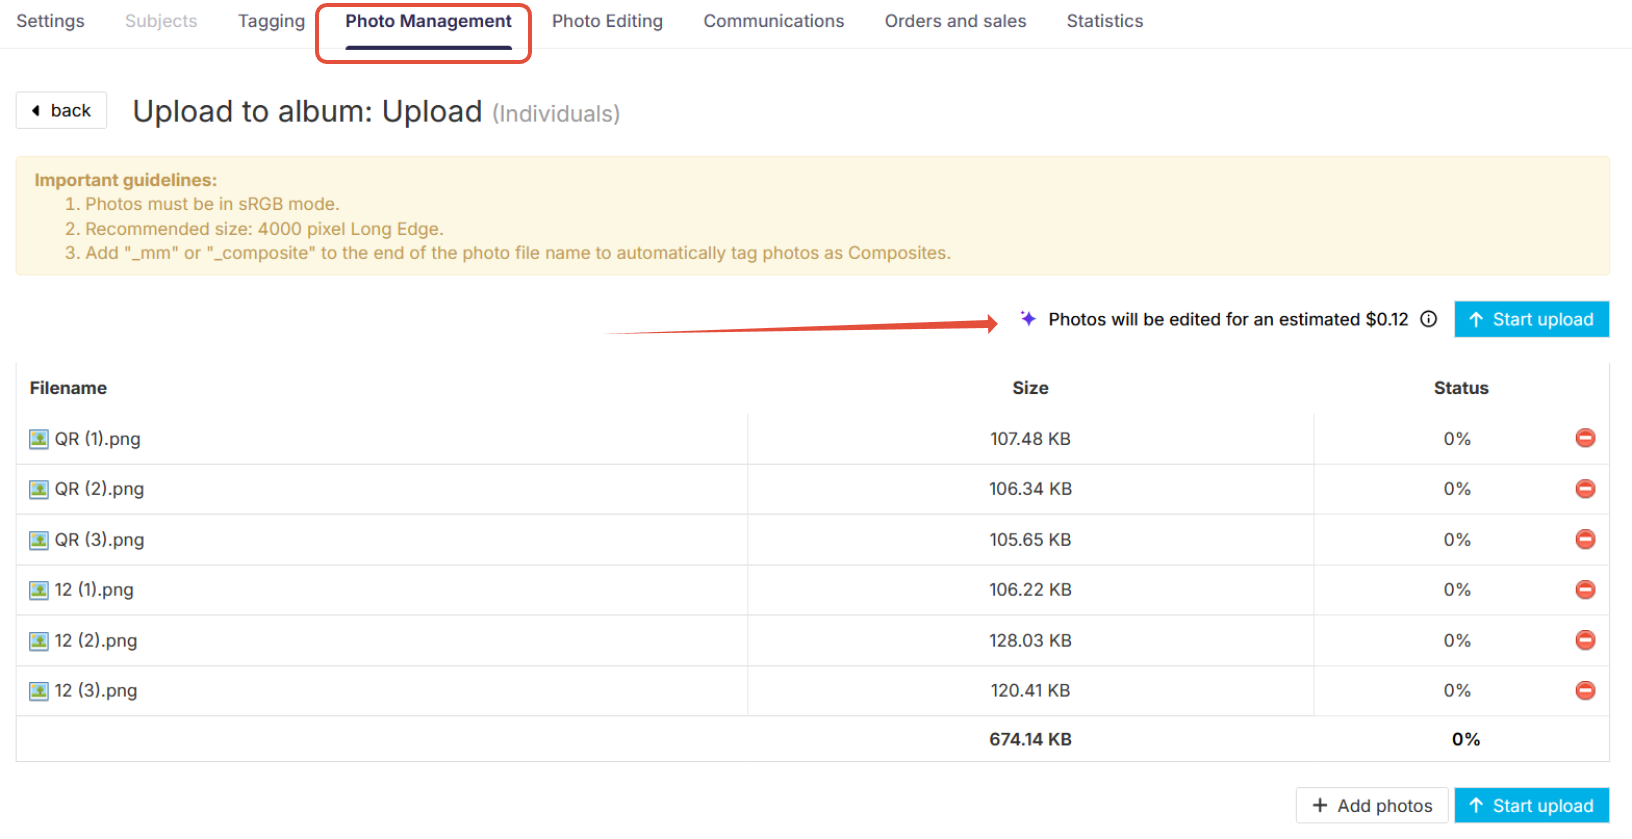Click the bottom Start upload button
Viewport: 1632px width, 839px height.
pyautogui.click(x=1531, y=805)
